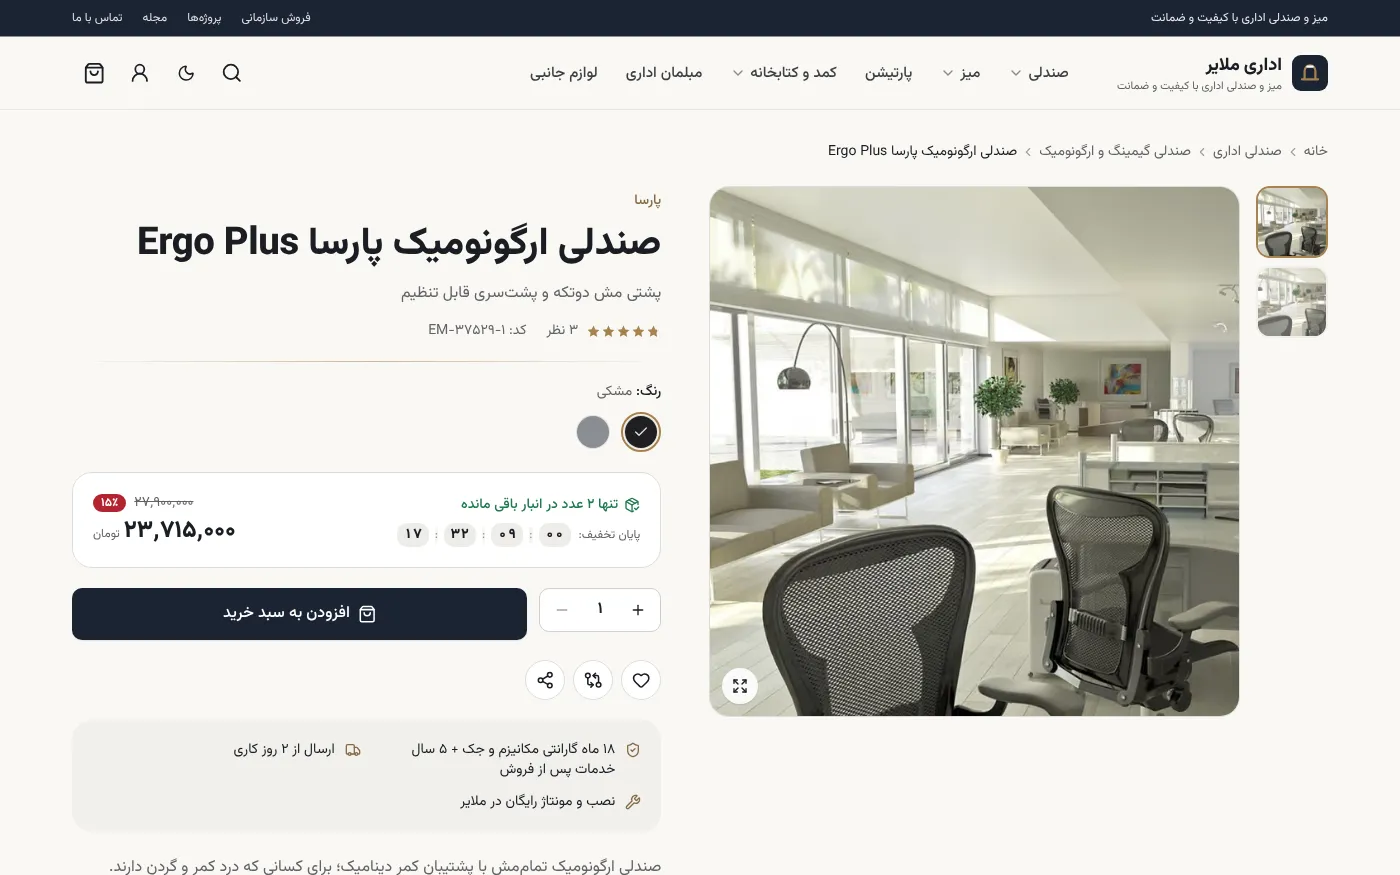The width and height of the screenshot is (1400, 875).
Task: Click the quantity input field
Action: click(600, 610)
